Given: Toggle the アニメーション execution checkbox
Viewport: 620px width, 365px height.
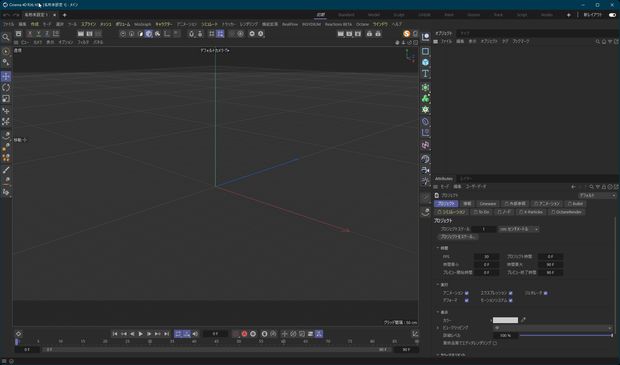Looking at the screenshot, I should coord(467,293).
